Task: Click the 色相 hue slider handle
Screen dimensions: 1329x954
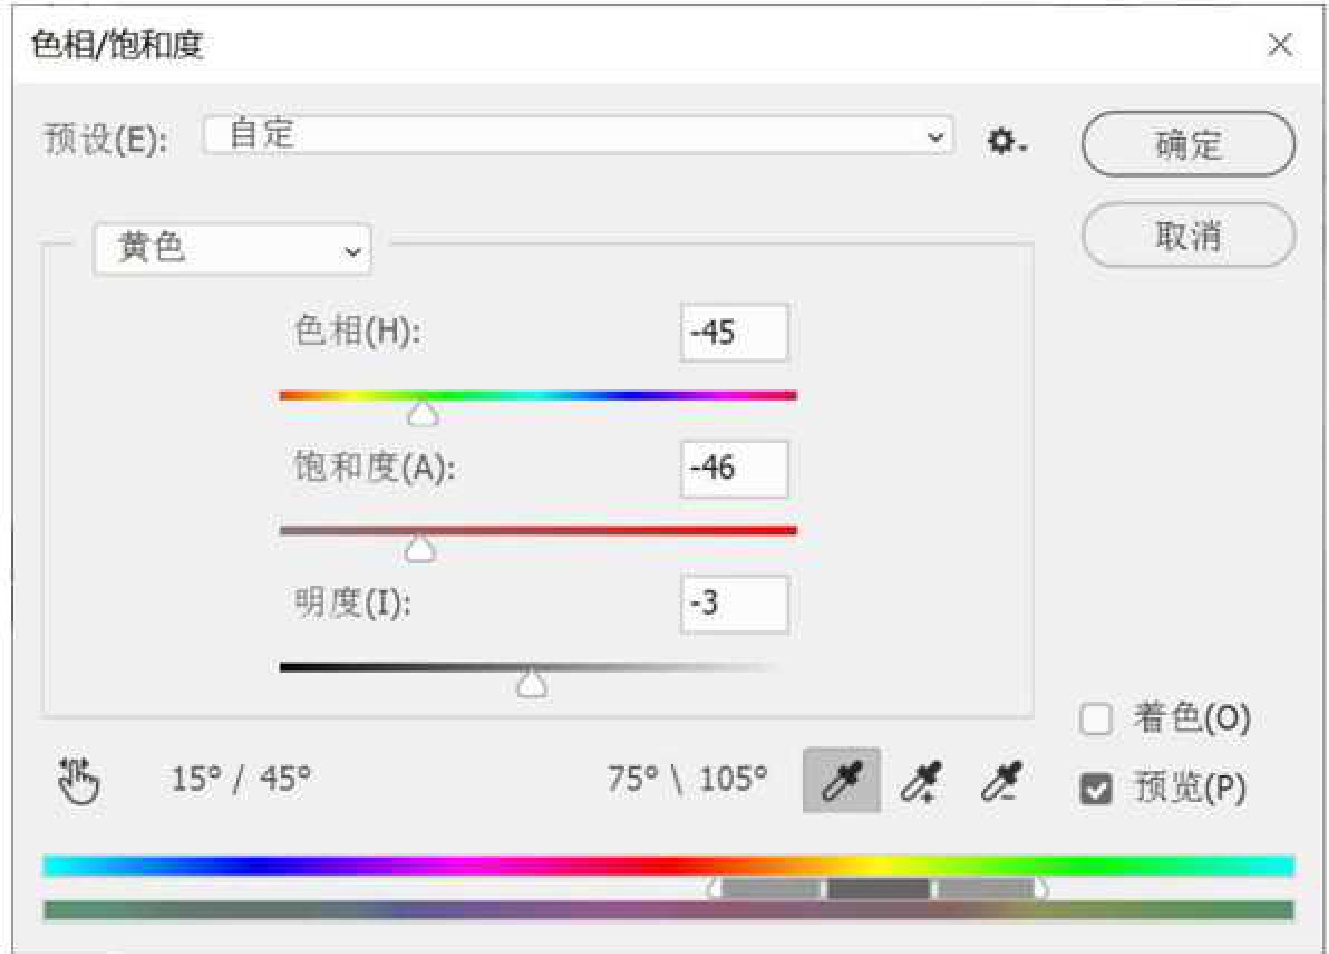Action: click(x=423, y=412)
